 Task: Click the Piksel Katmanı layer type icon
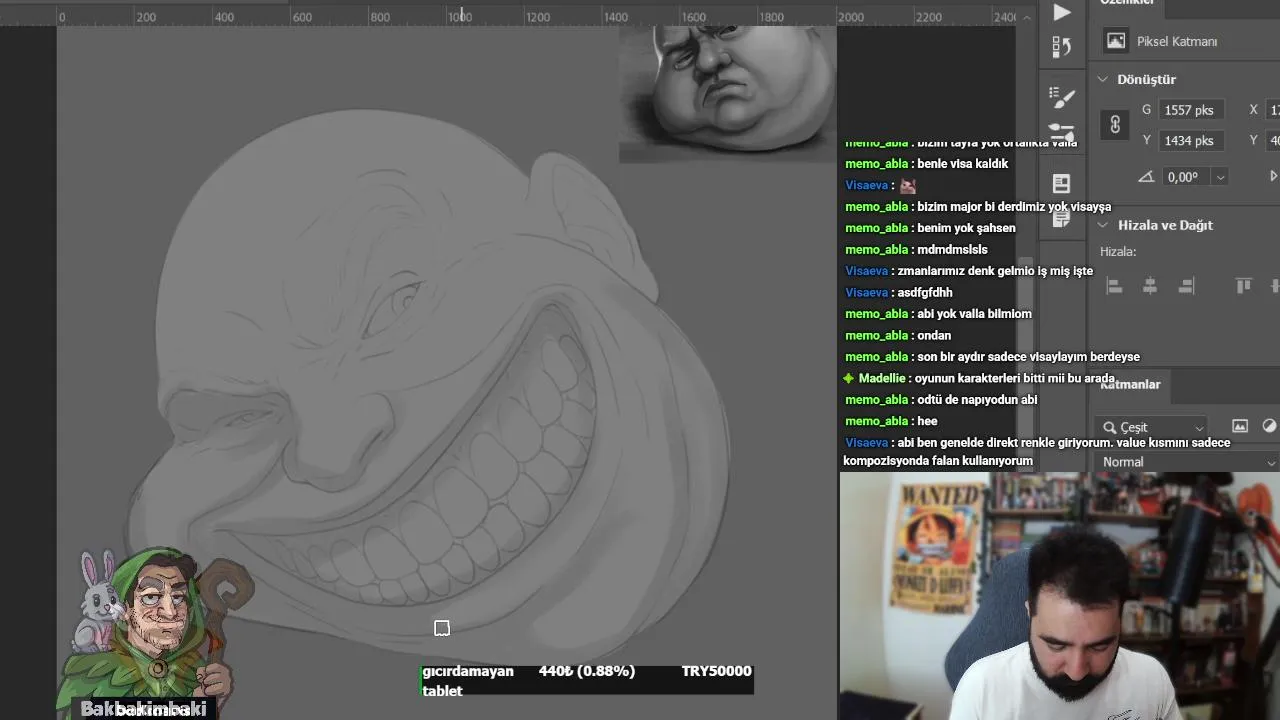pos(1116,41)
